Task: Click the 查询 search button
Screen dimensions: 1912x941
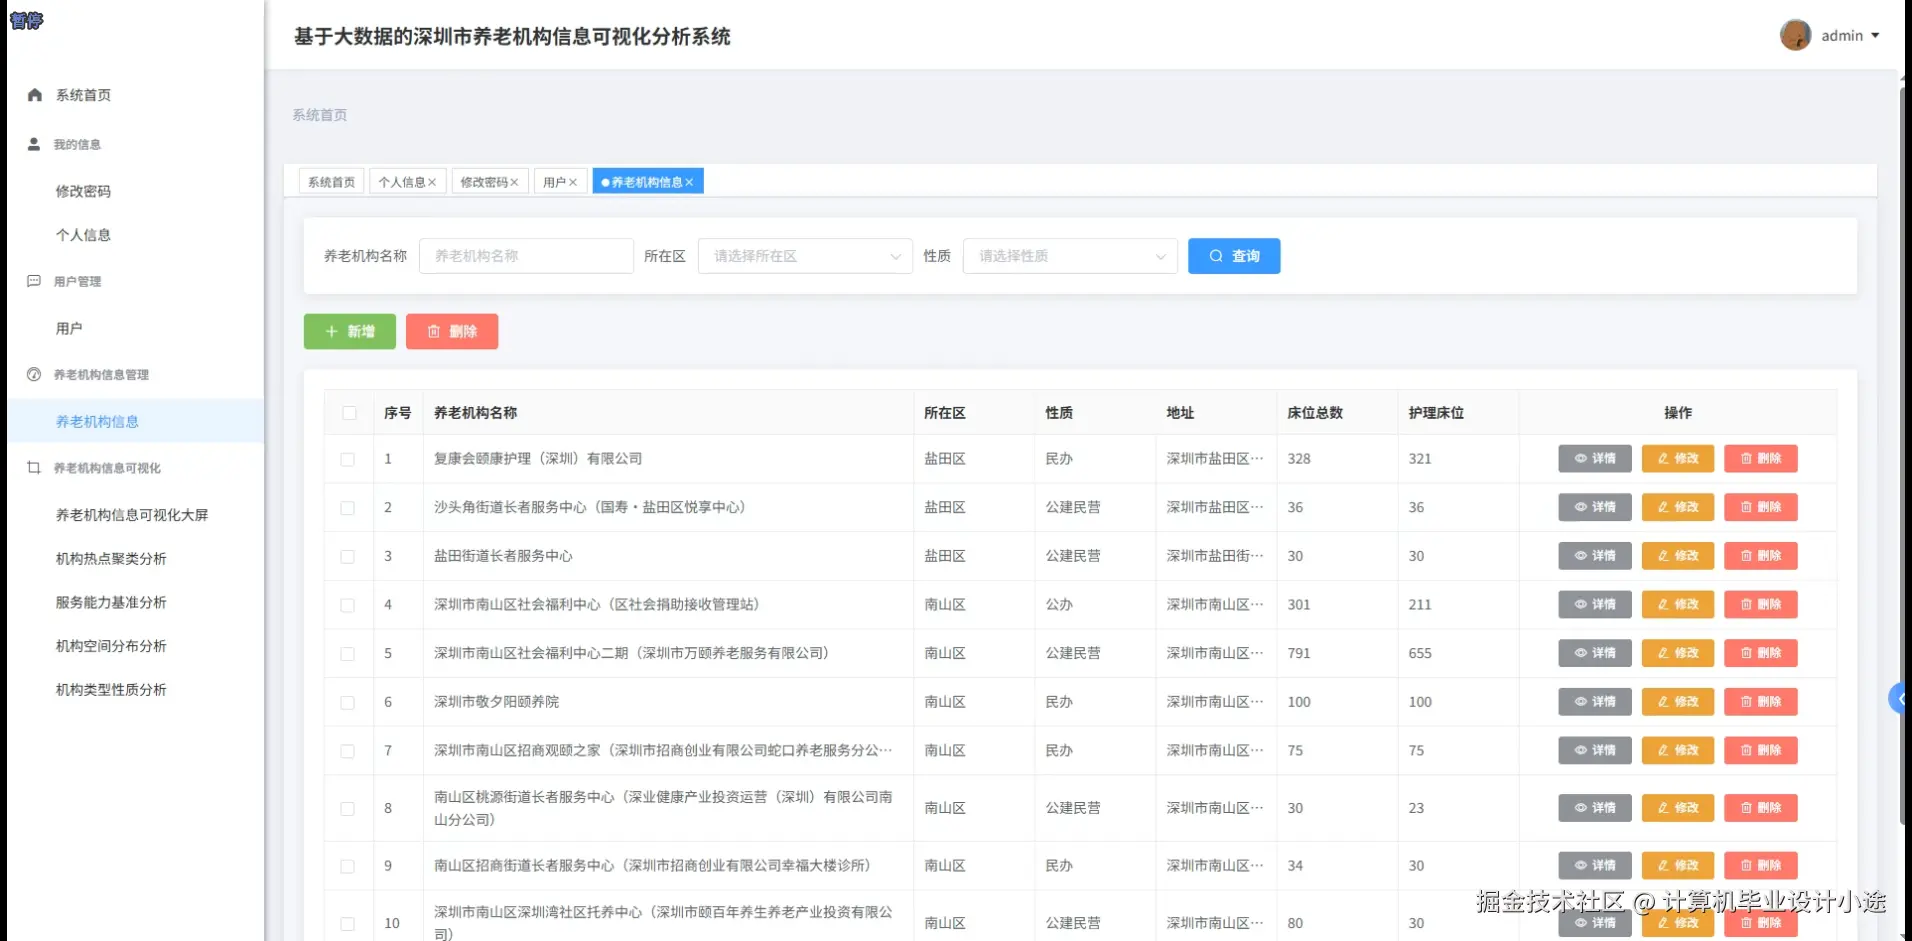Action: tap(1234, 256)
